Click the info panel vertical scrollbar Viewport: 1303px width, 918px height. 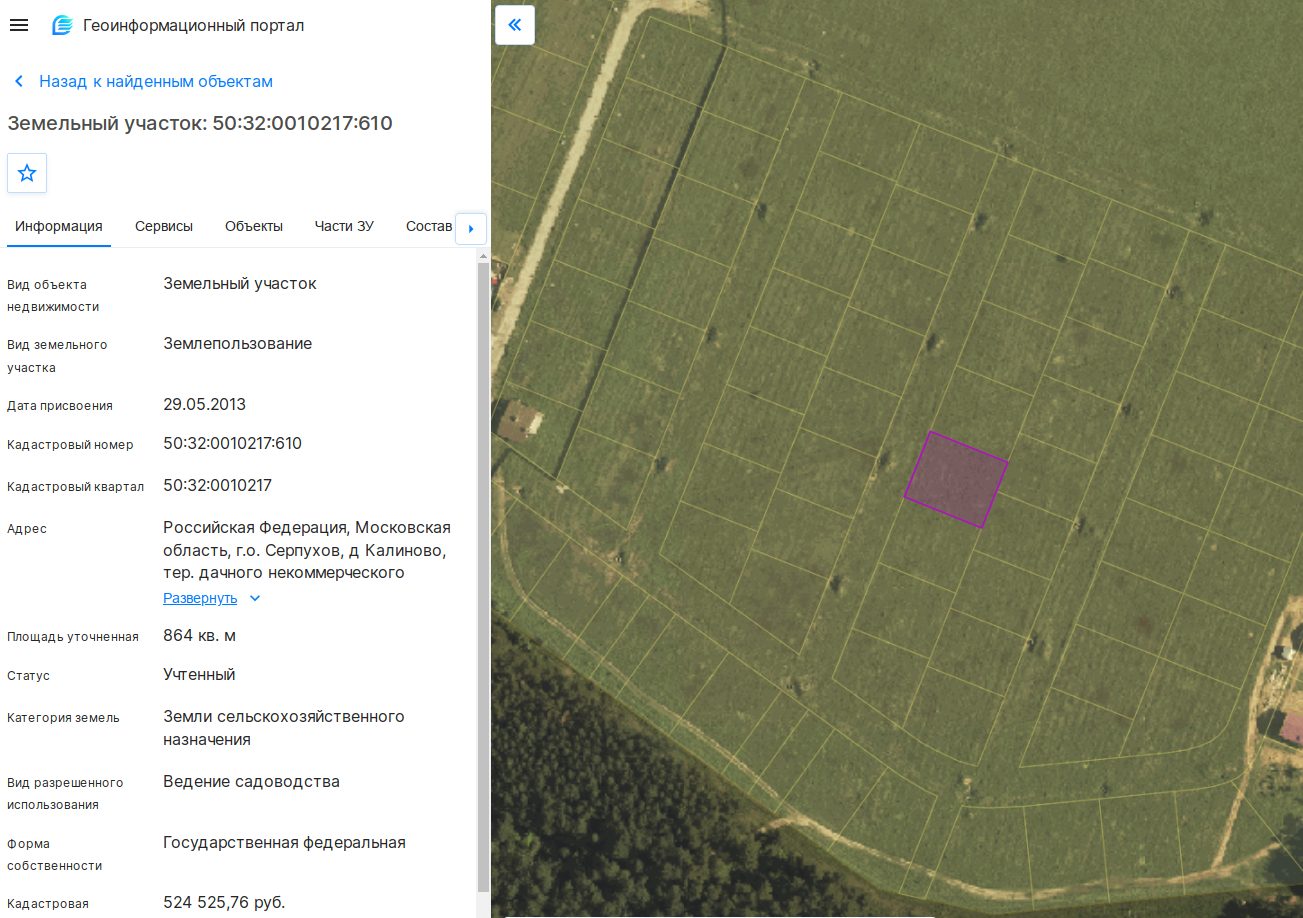point(484,575)
